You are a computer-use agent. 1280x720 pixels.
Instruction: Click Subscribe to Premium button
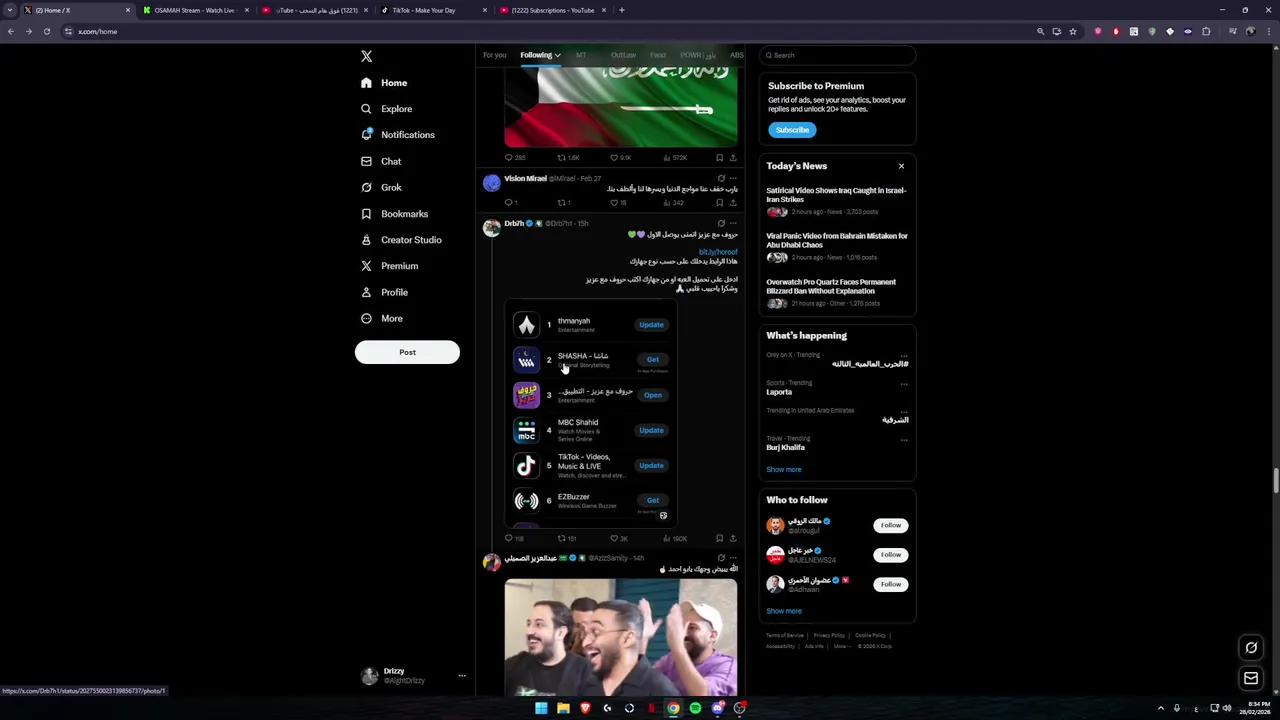[x=792, y=130]
